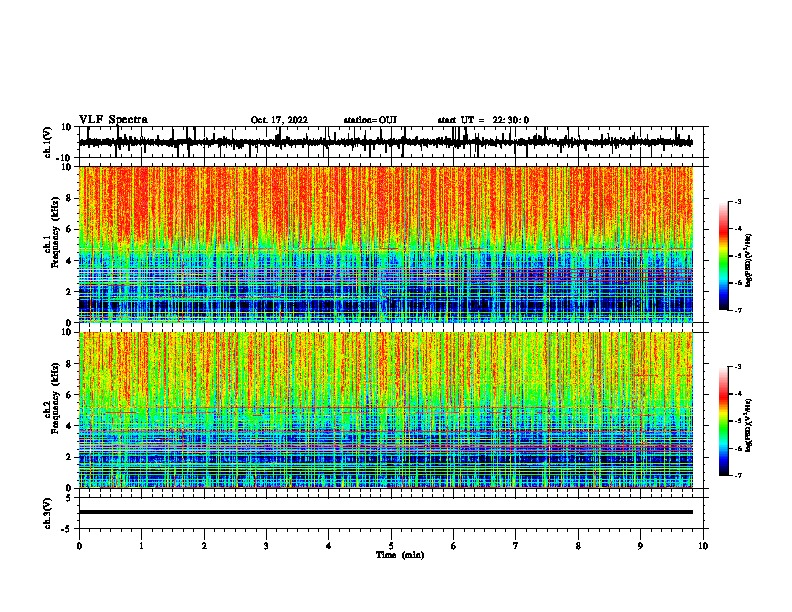Click the "4" kHz tick on ch.1 spectrogram axis
Screen dimensions: 792x612
point(69,261)
